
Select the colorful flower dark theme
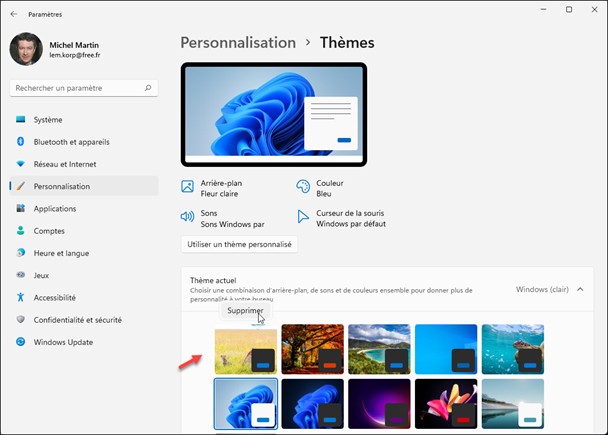(x=446, y=404)
